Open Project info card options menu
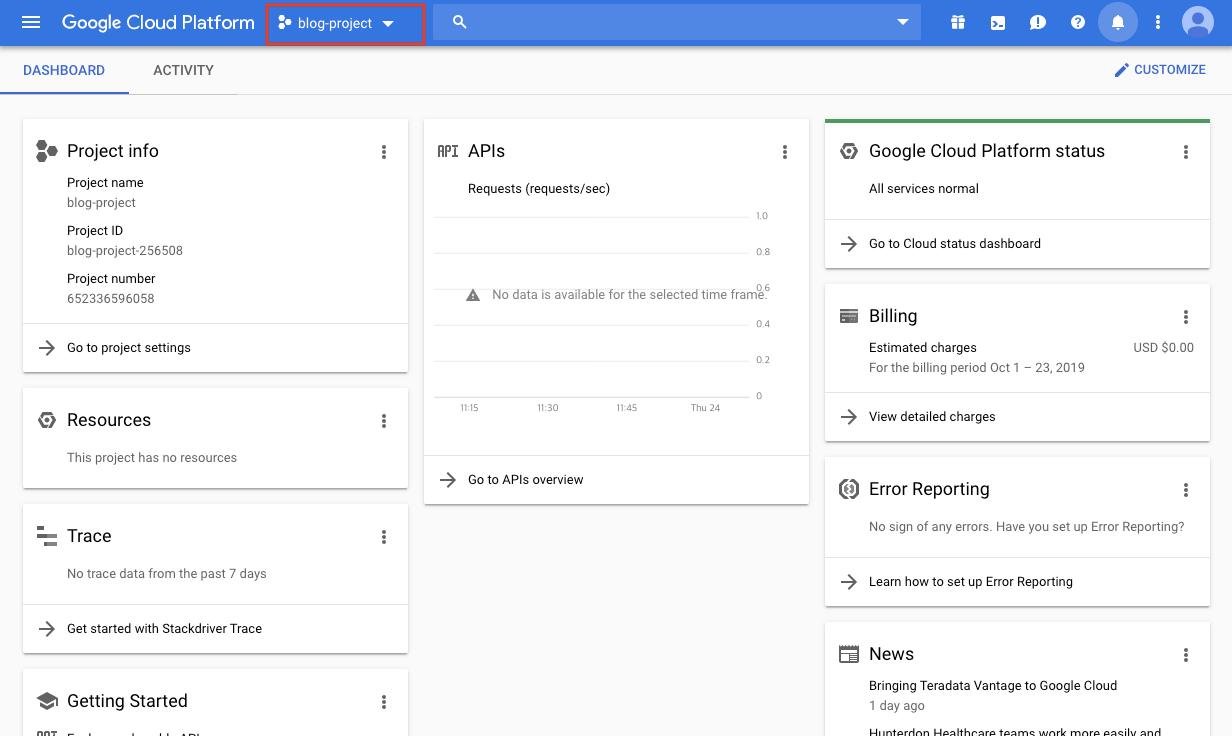This screenshot has width=1232, height=736. click(384, 152)
